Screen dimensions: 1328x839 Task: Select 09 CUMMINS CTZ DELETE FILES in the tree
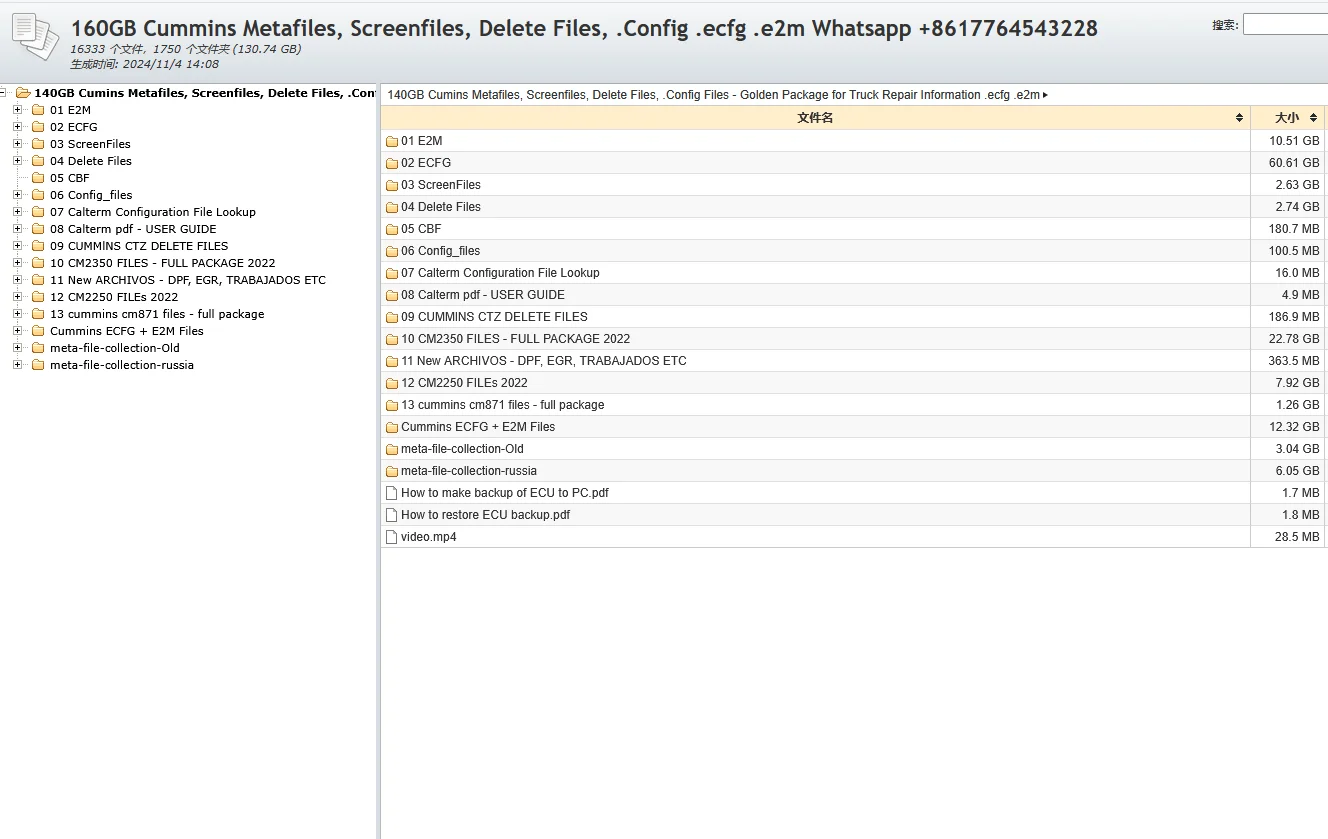[139, 246]
